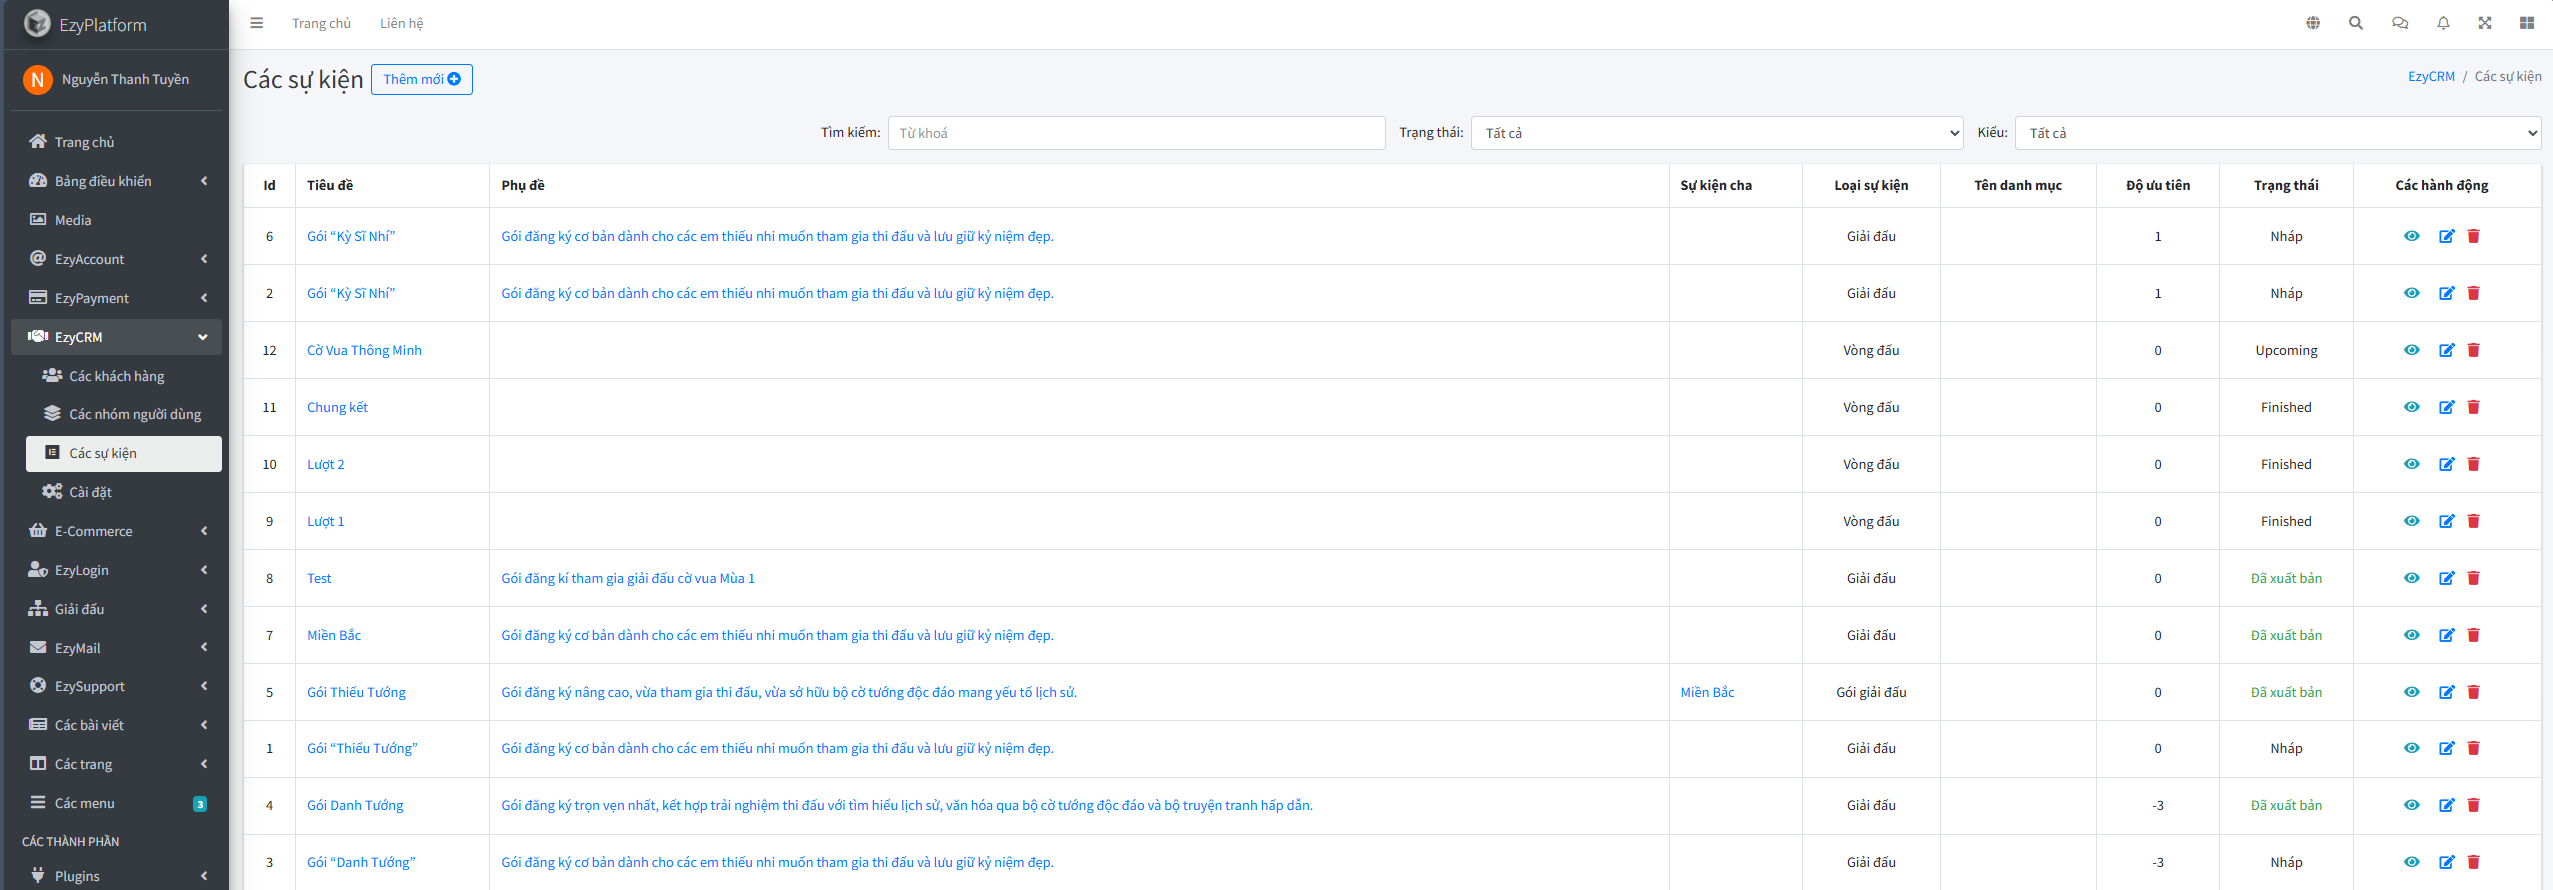Image resolution: width=2553 pixels, height=890 pixels.
Task: Click the grid apps icon in header
Action: (2527, 23)
